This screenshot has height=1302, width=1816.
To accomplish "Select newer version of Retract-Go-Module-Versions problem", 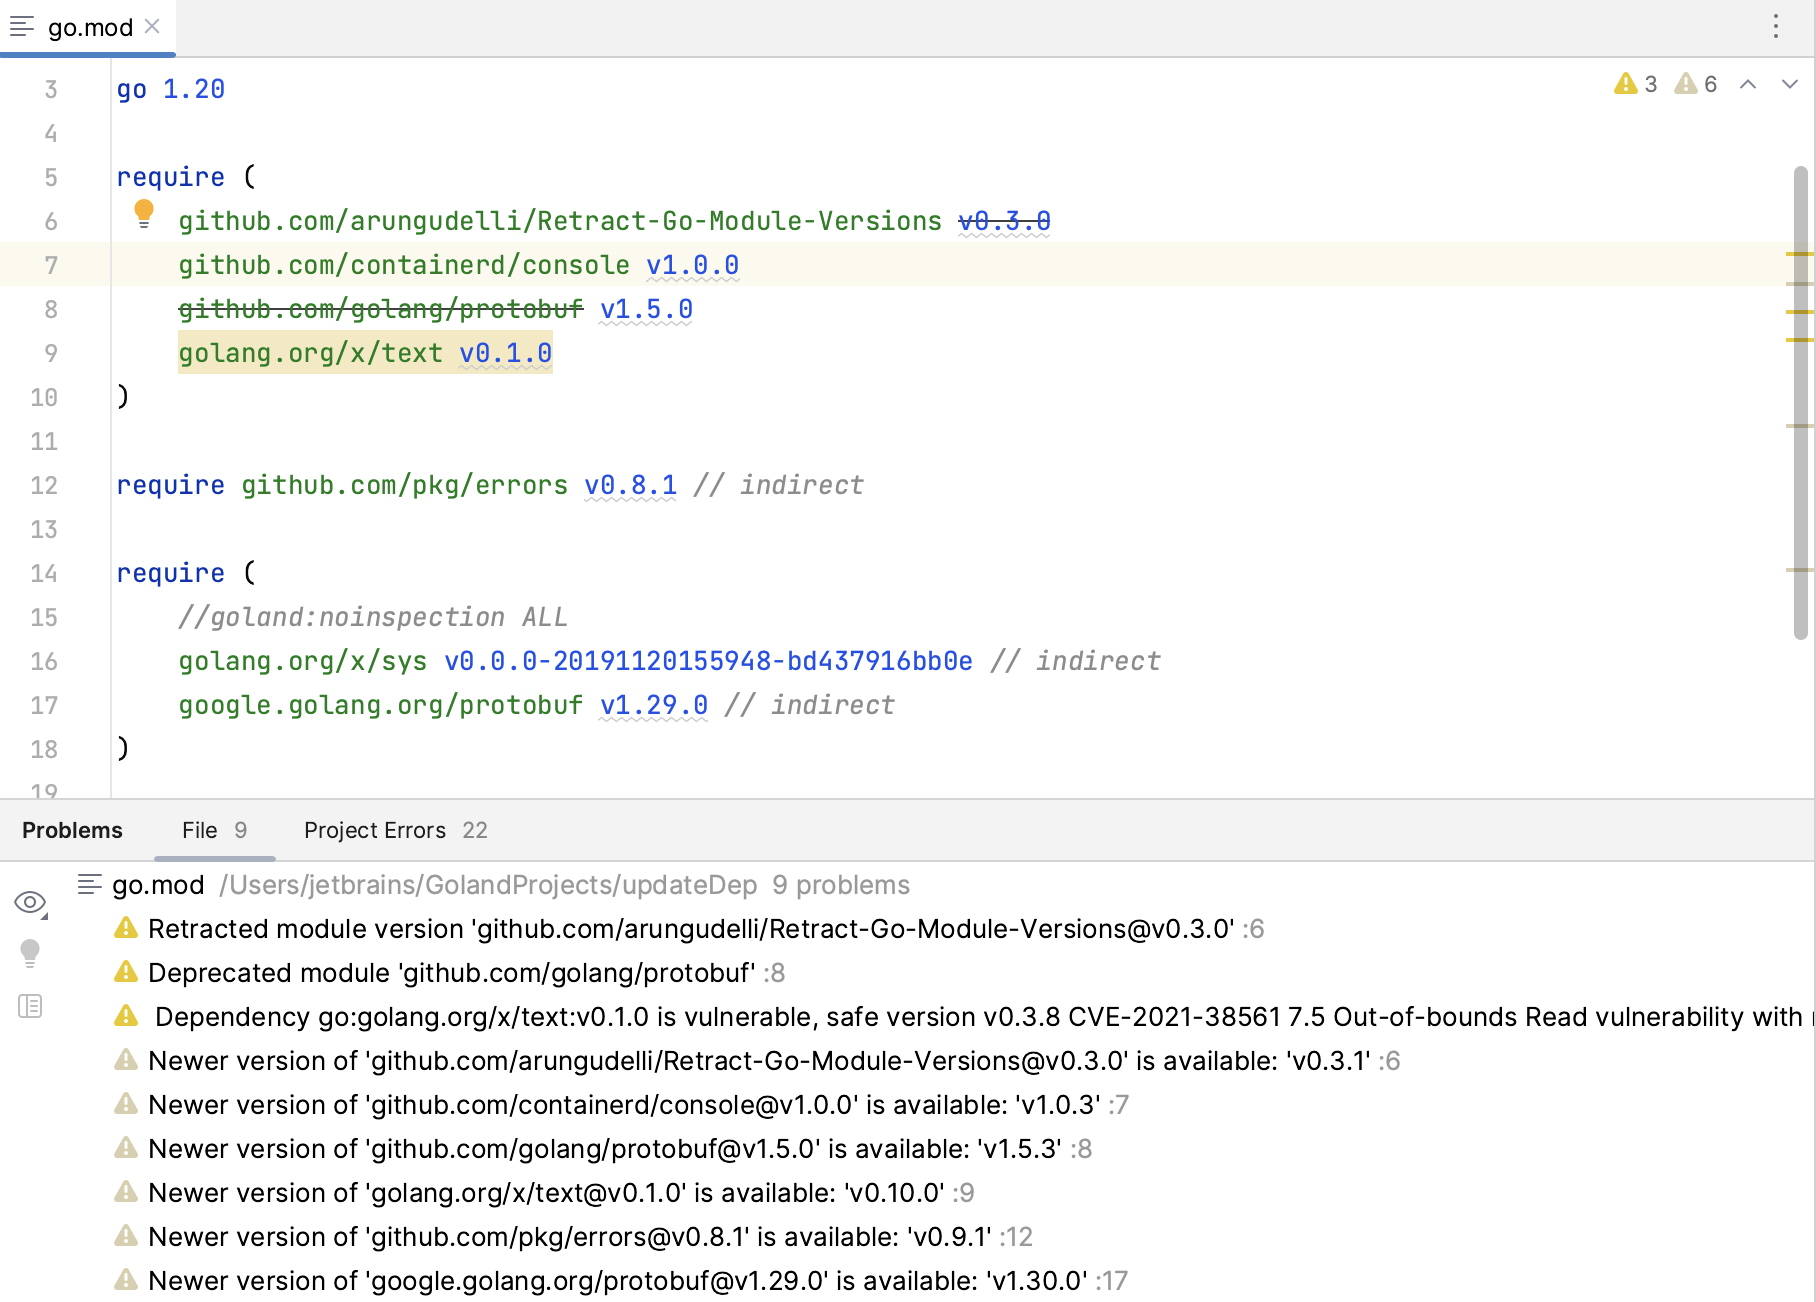I will (x=759, y=1061).
